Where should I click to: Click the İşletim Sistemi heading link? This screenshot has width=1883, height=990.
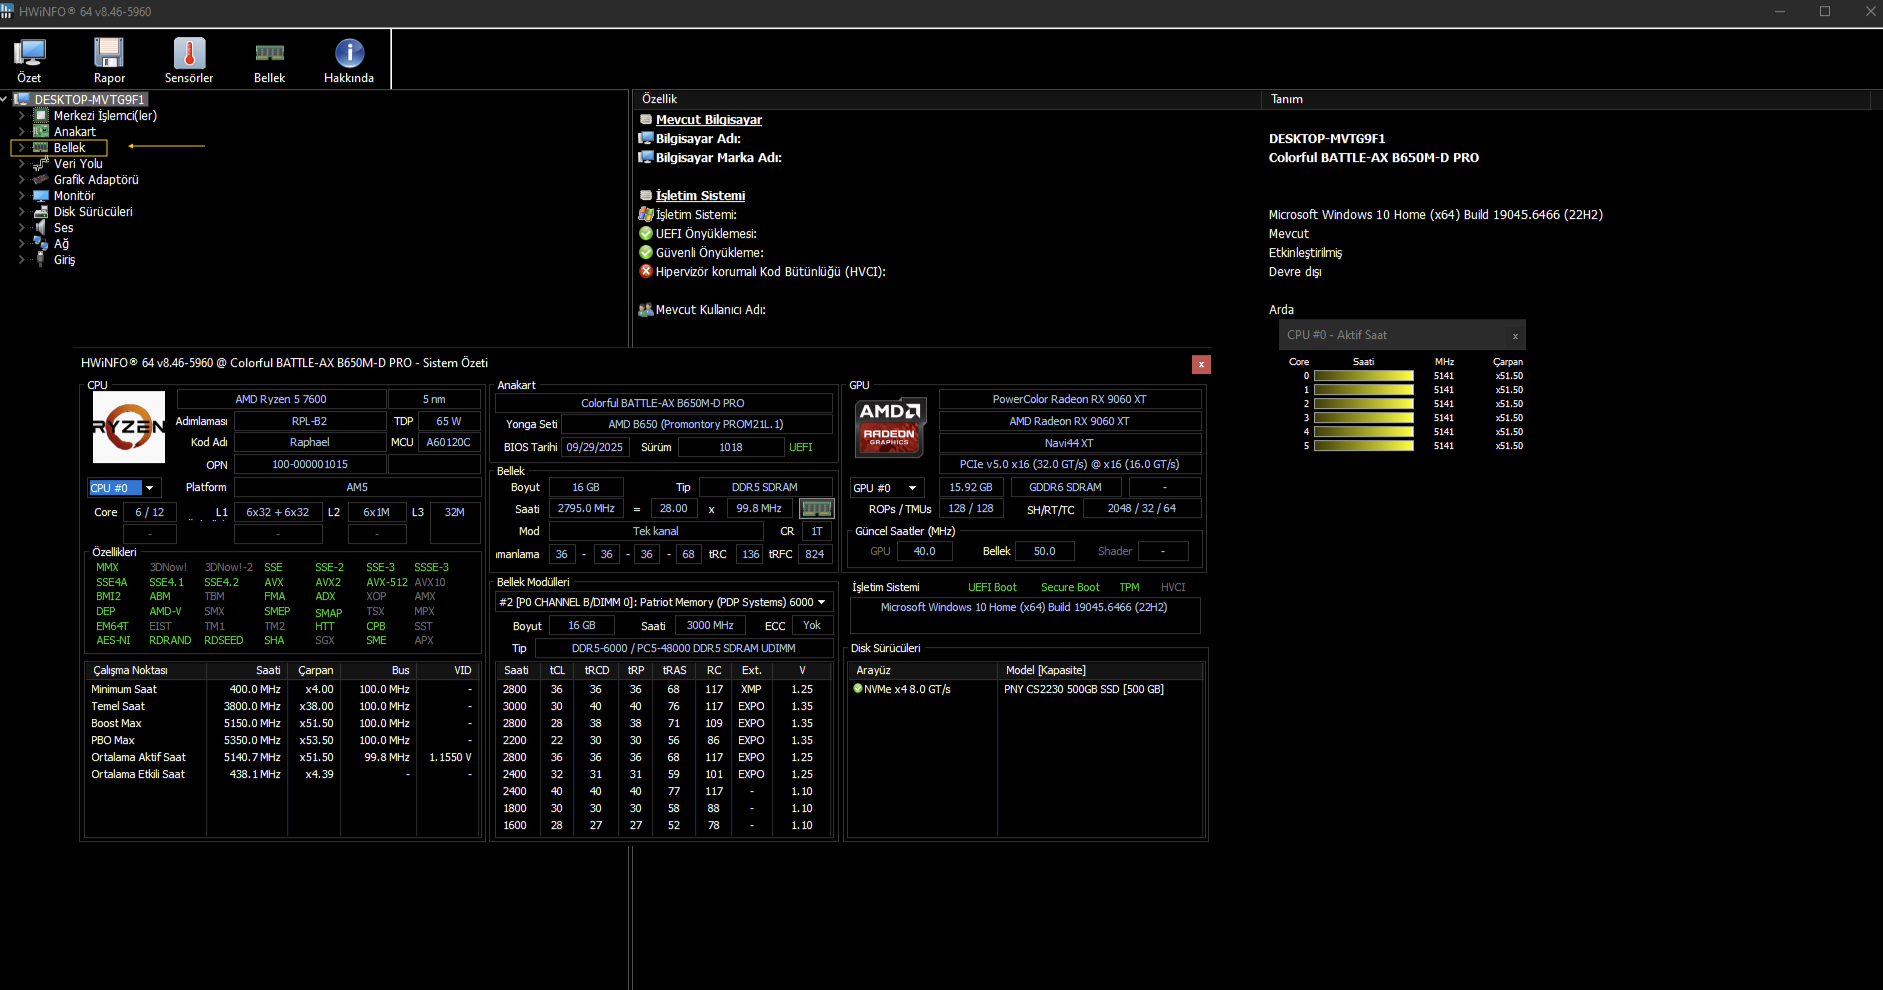[700, 196]
